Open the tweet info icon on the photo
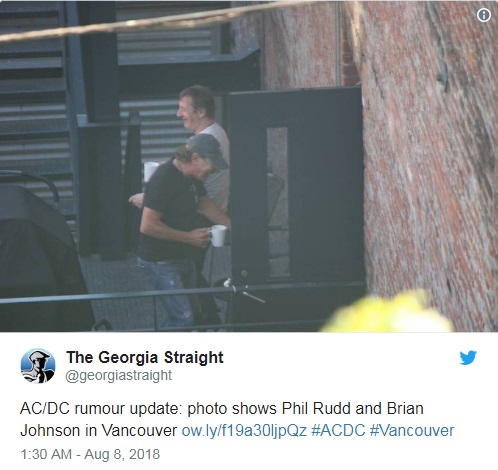Screen dimensions: 498x470 tap(484, 15)
